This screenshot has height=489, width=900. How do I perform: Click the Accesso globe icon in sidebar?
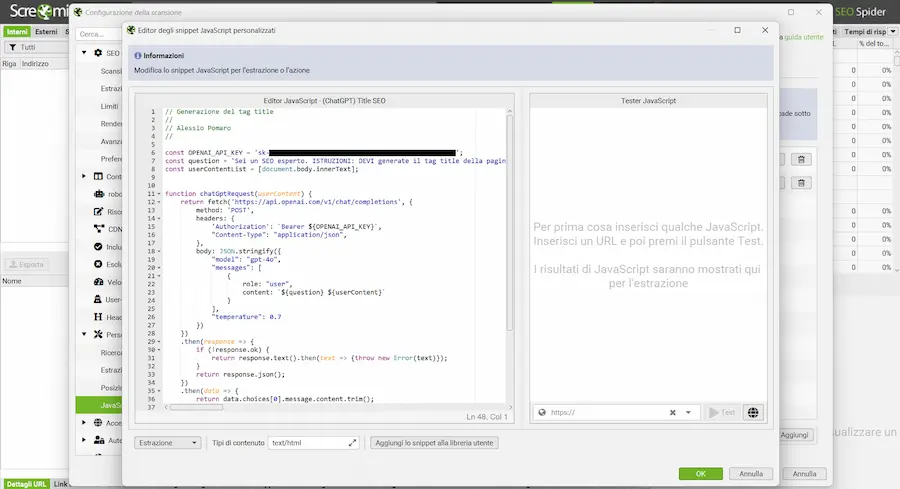click(98, 422)
